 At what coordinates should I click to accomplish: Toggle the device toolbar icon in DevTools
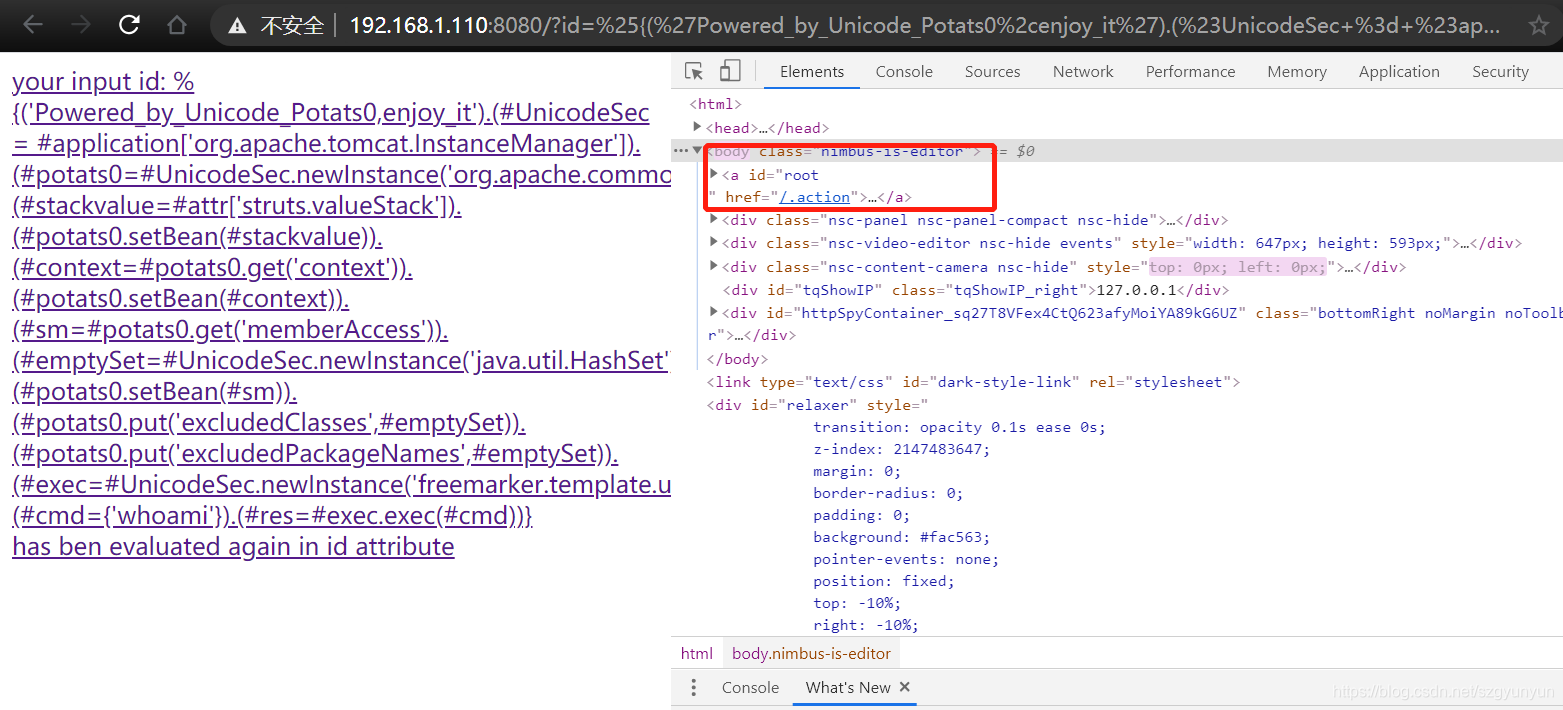click(730, 71)
